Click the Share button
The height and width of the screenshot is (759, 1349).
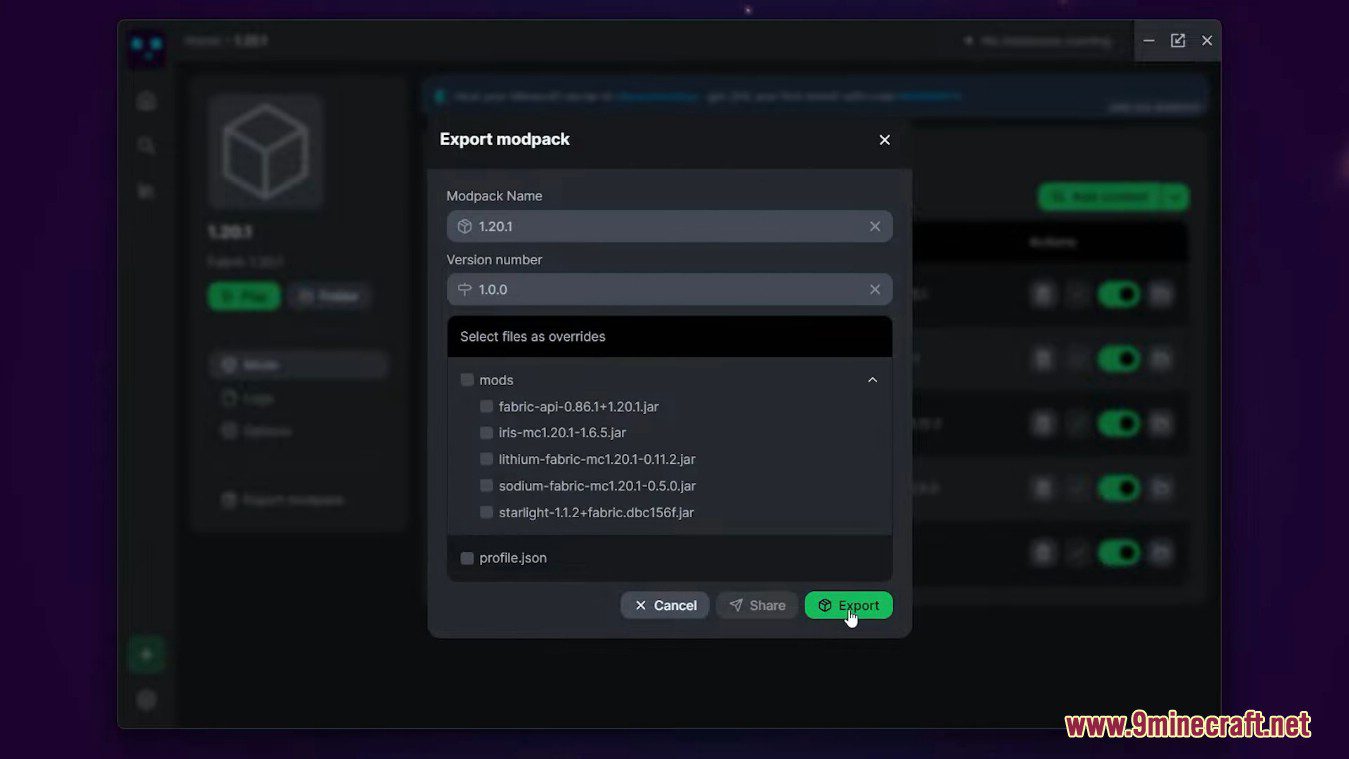(757, 605)
